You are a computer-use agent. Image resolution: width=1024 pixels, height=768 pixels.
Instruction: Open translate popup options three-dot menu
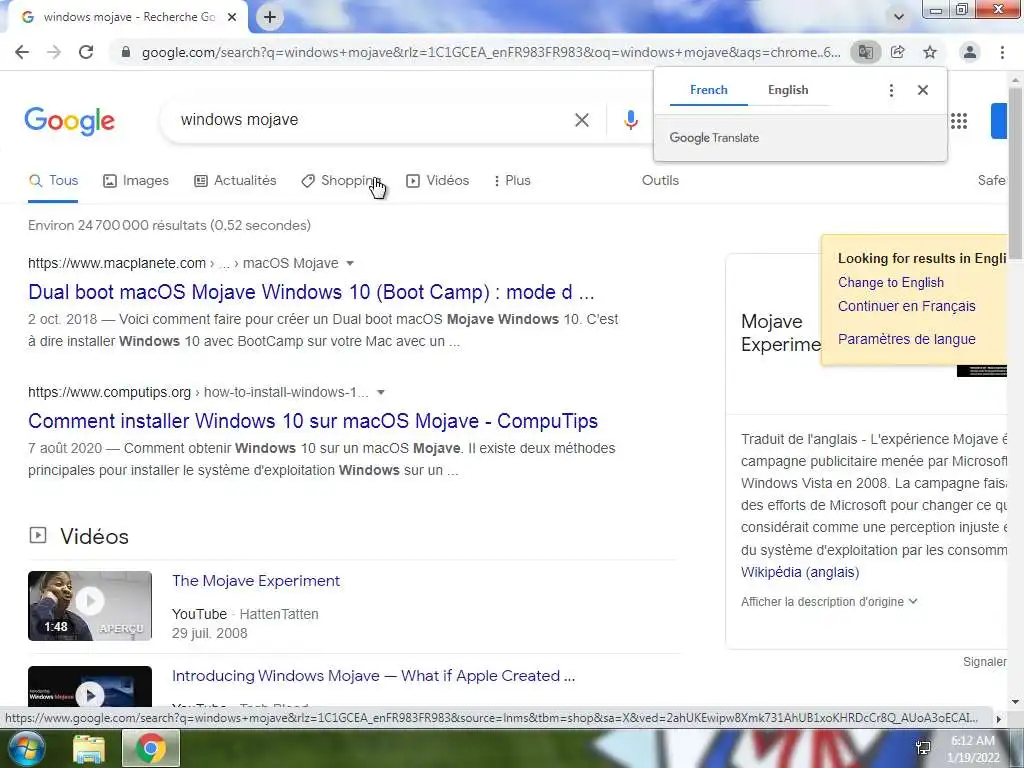coord(891,90)
